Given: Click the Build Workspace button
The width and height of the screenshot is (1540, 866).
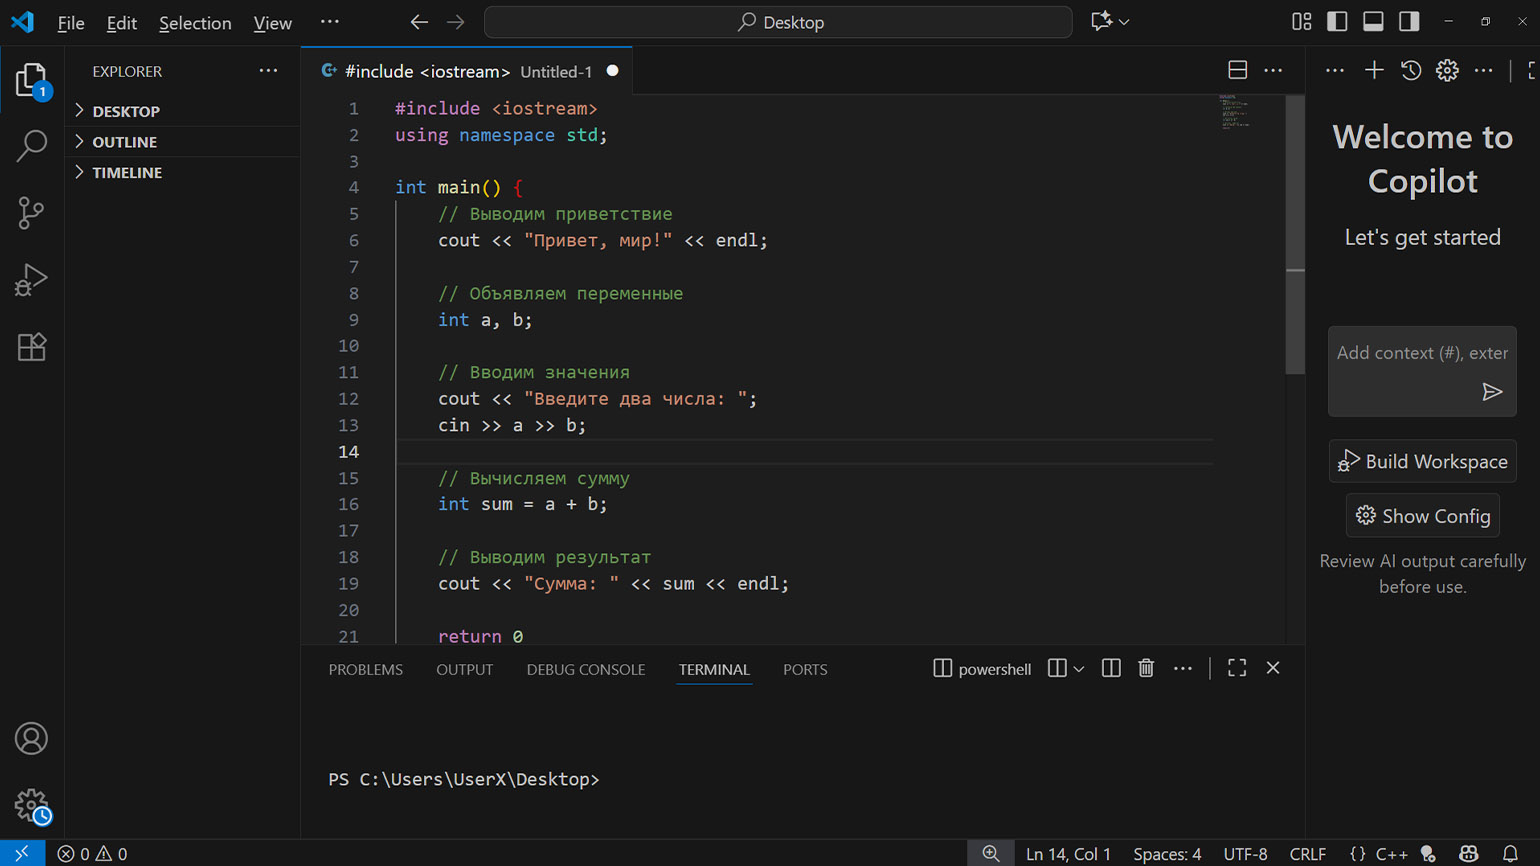Looking at the screenshot, I should coord(1422,461).
